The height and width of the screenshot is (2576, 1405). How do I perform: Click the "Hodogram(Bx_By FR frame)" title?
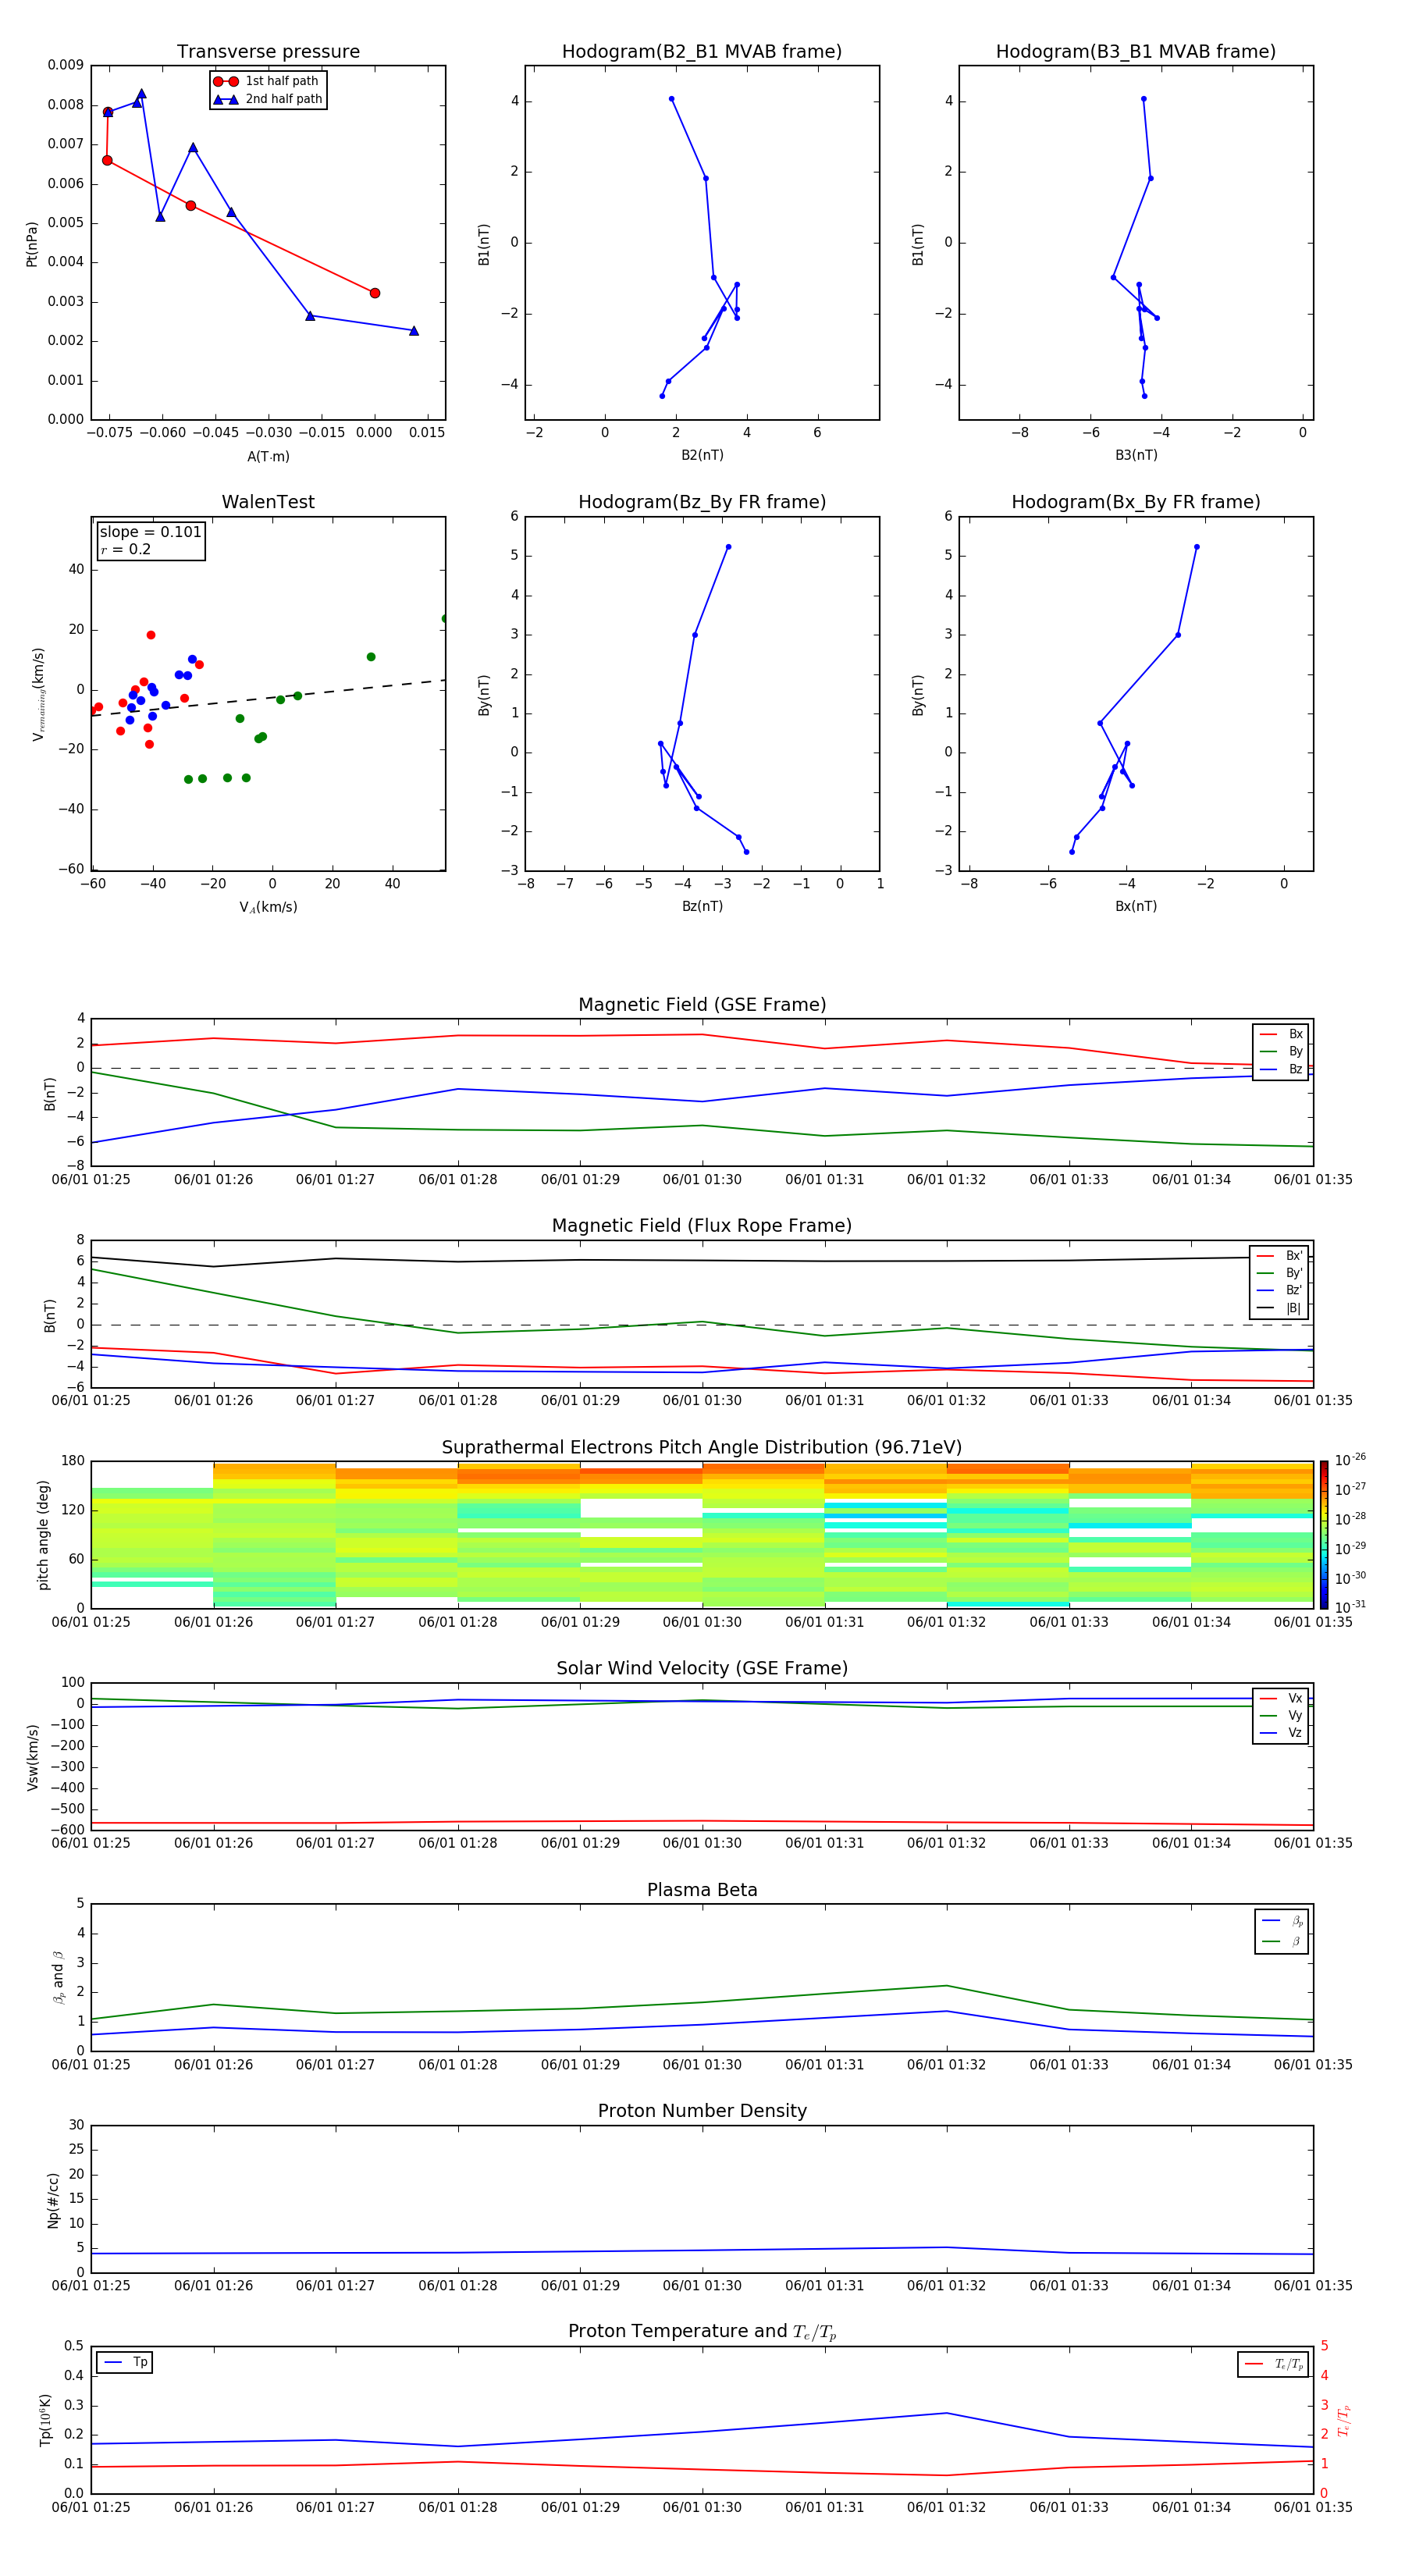pyautogui.click(x=1136, y=502)
